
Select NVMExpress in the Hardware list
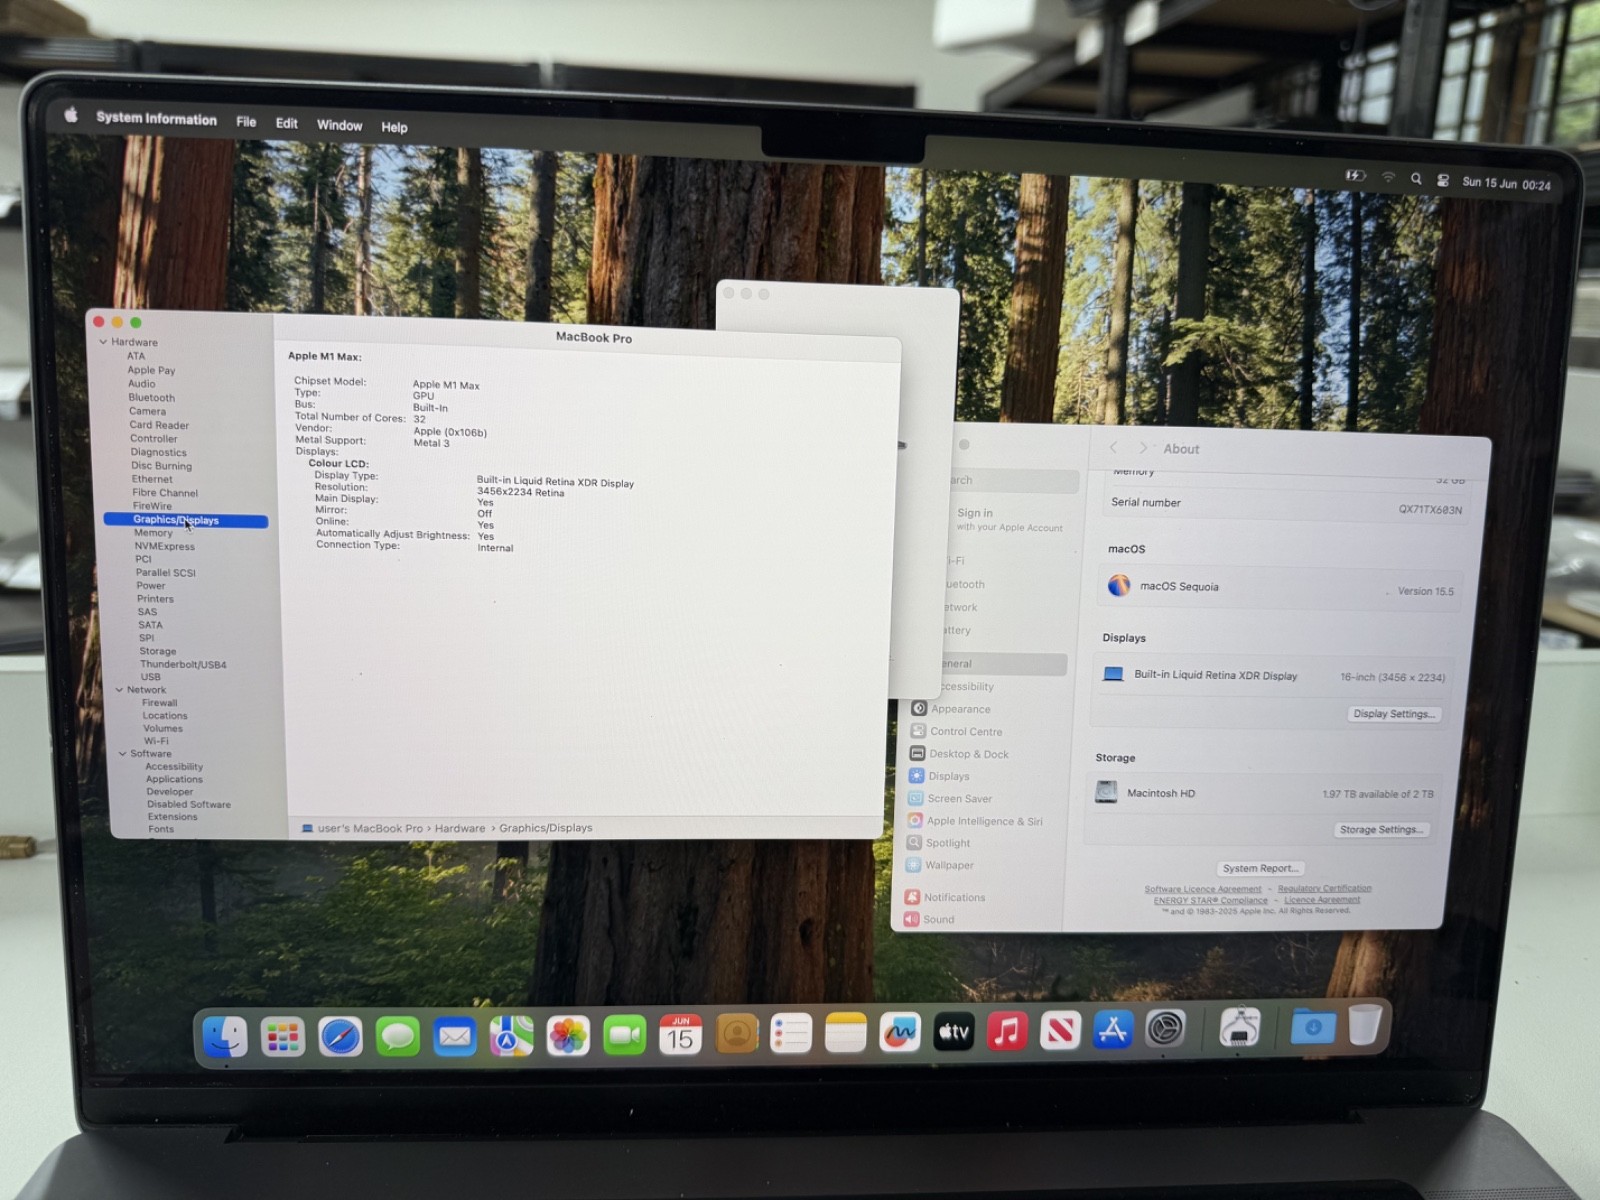(x=165, y=546)
